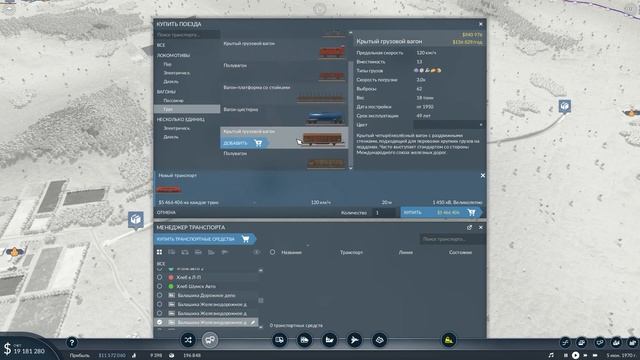This screenshot has height=360, width=640.
Task: Sort by the Состояние column header
Action: click(x=460, y=252)
